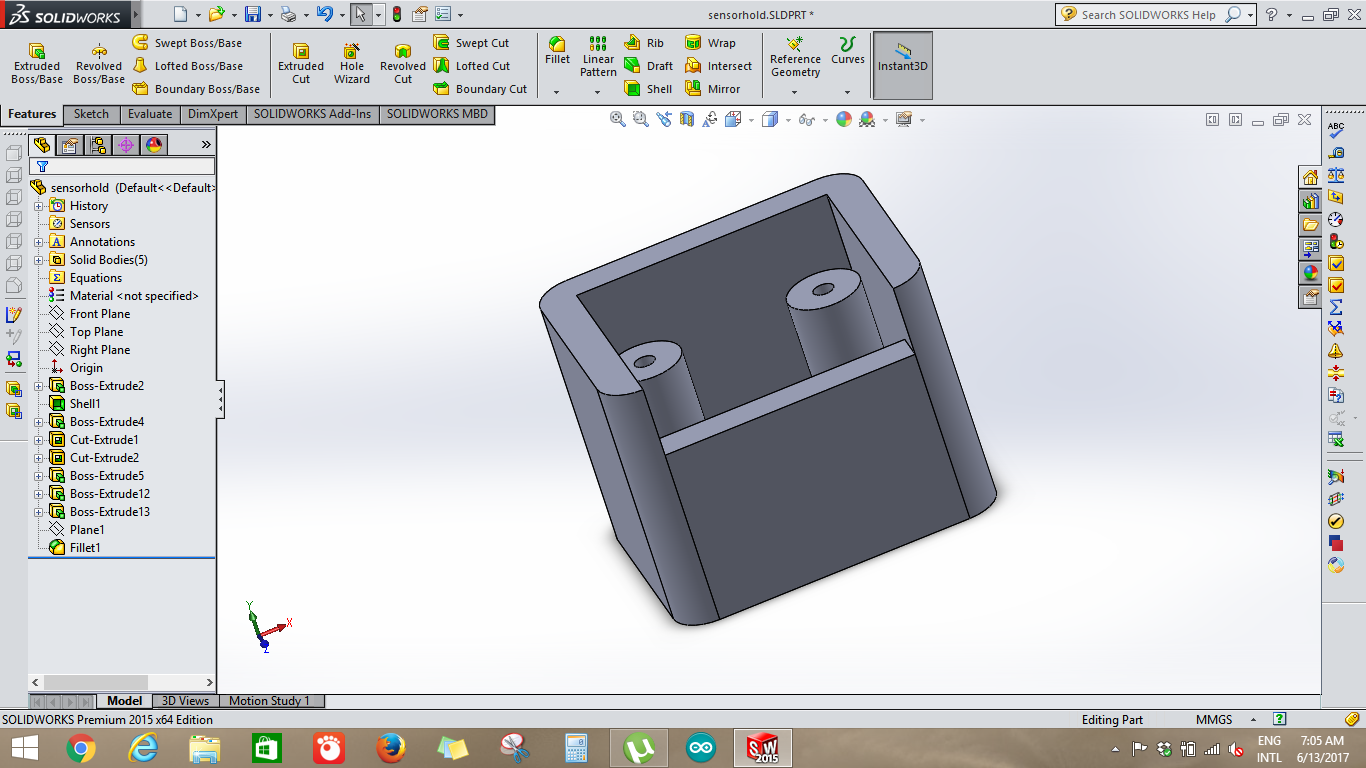The height and width of the screenshot is (768, 1366).
Task: Switch to the DimXpert tab
Action: [x=213, y=114]
